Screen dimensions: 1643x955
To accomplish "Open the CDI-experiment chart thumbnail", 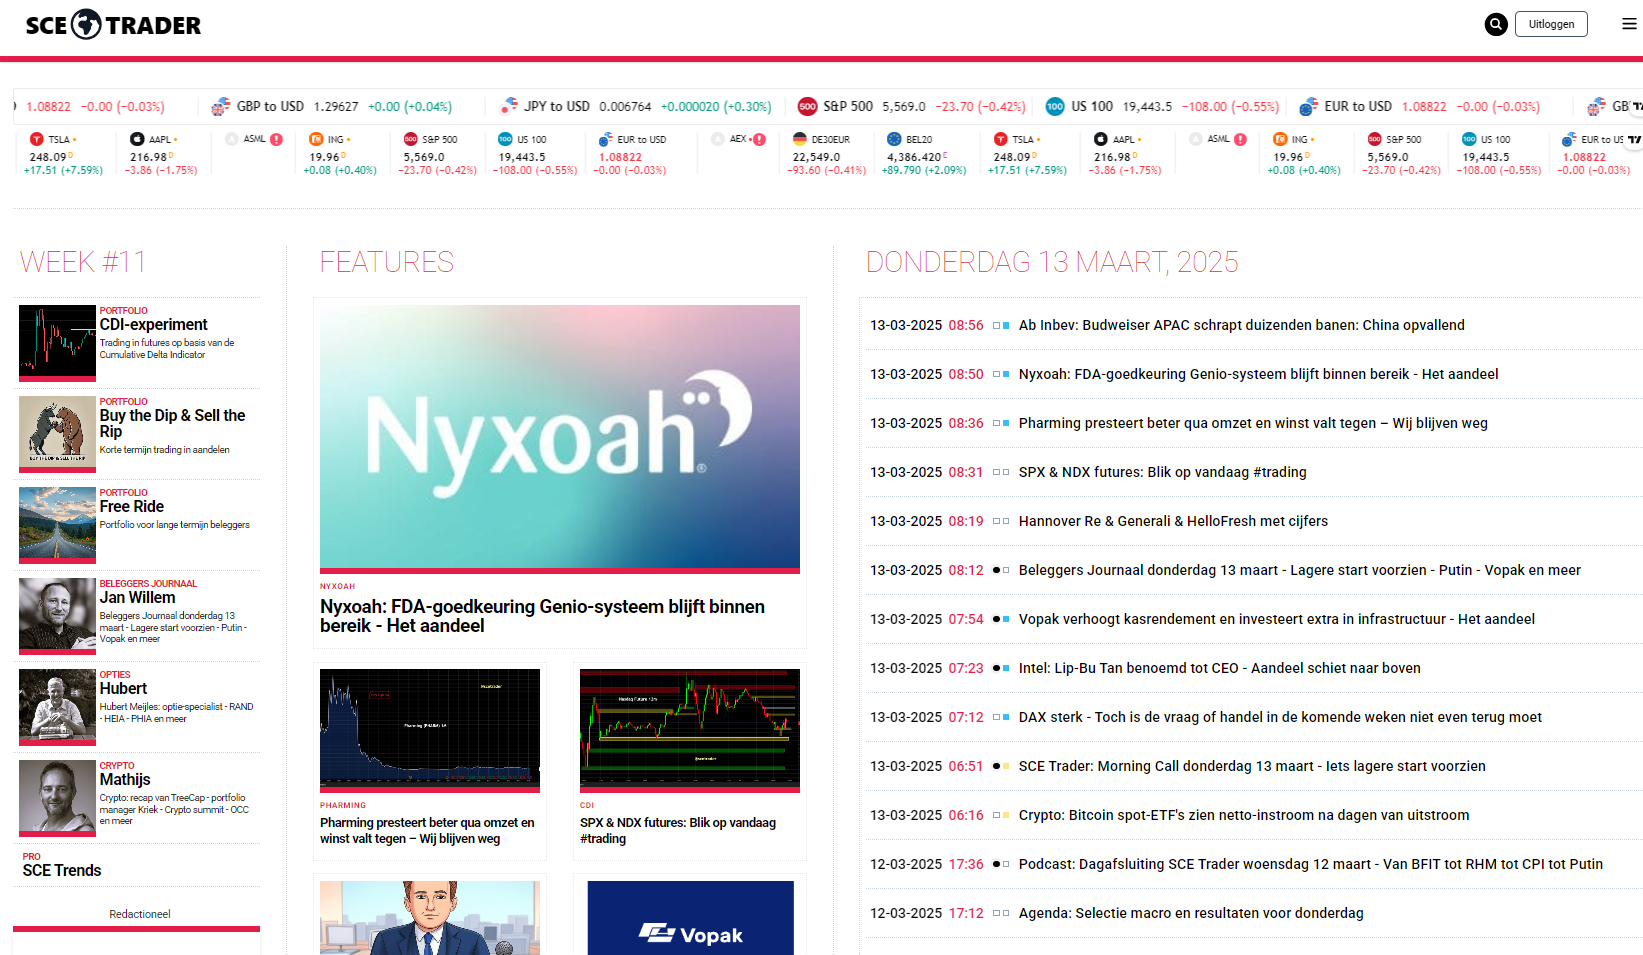I will (x=57, y=343).
